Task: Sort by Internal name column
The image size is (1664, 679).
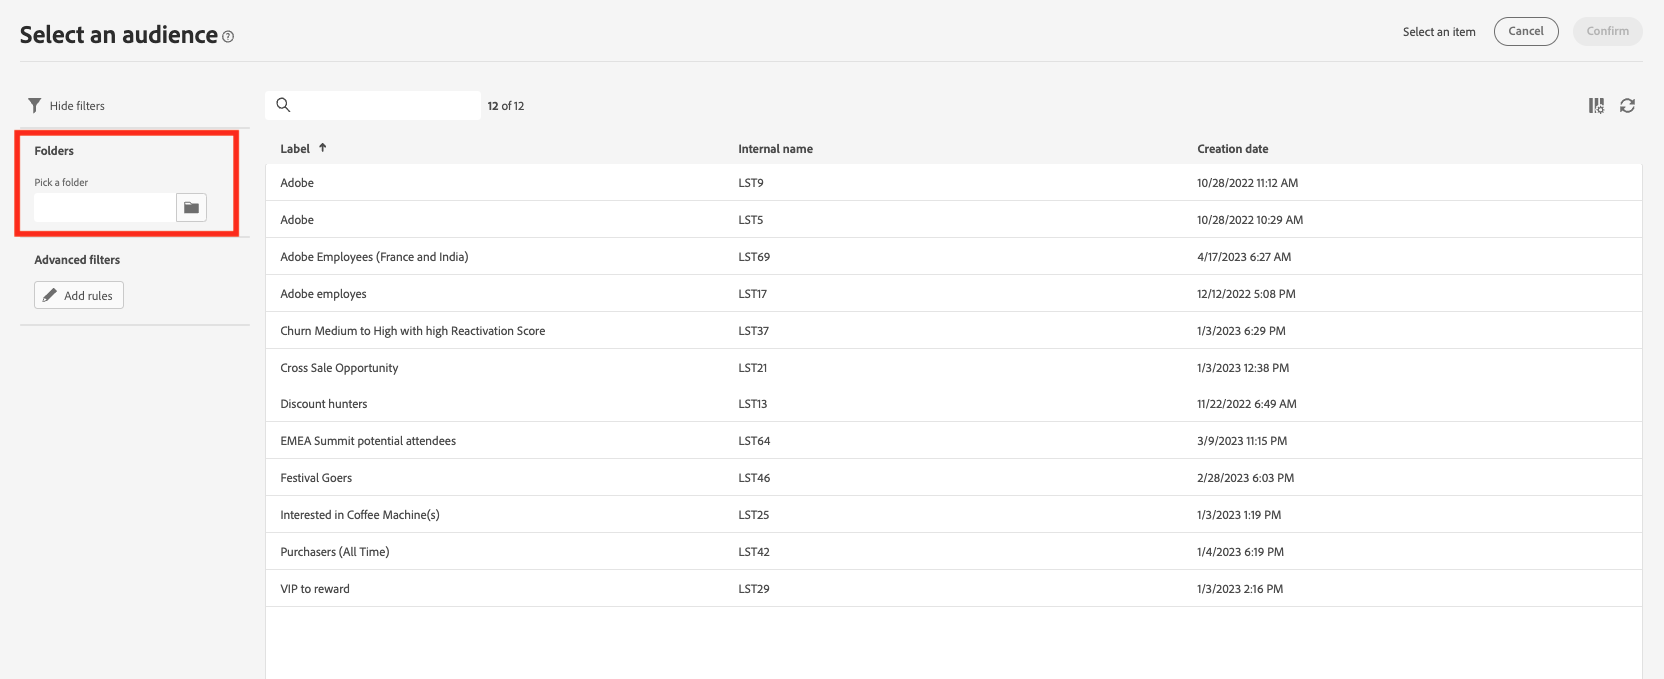Action: click(x=775, y=149)
